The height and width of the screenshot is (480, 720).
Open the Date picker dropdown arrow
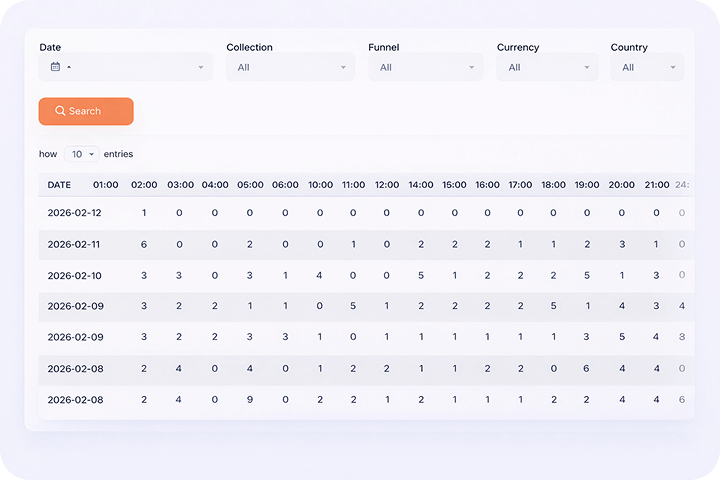[200, 67]
